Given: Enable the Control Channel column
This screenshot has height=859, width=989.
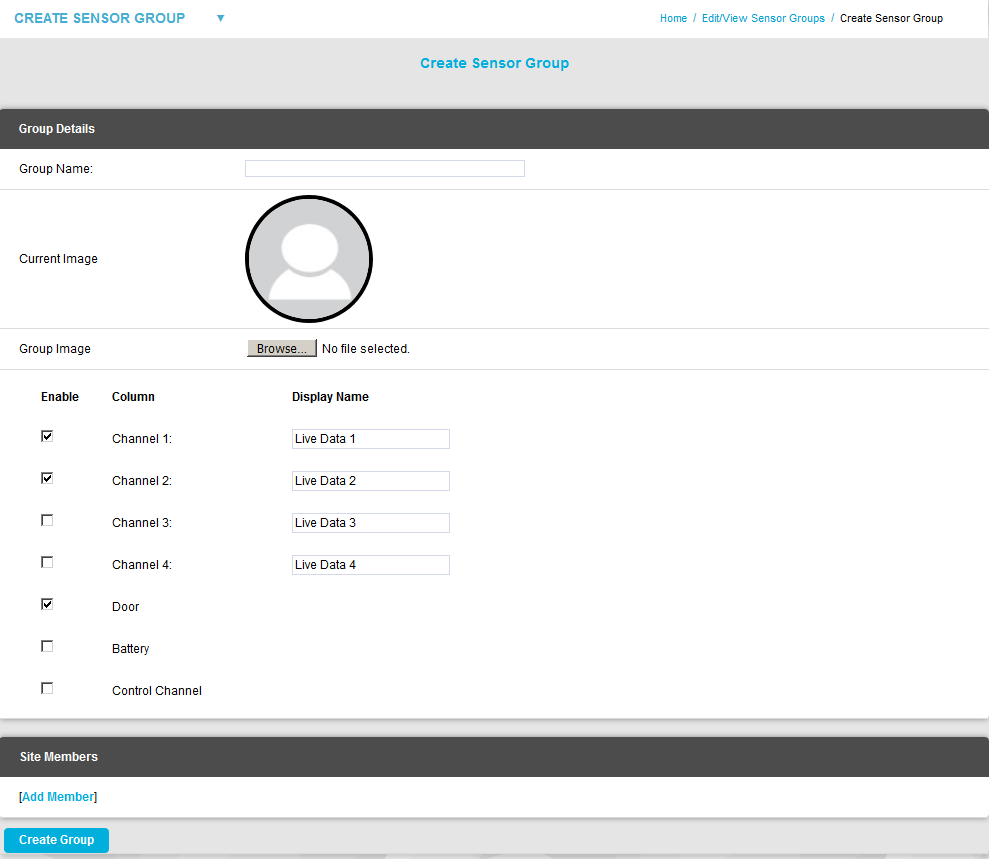Looking at the screenshot, I should pyautogui.click(x=46, y=688).
